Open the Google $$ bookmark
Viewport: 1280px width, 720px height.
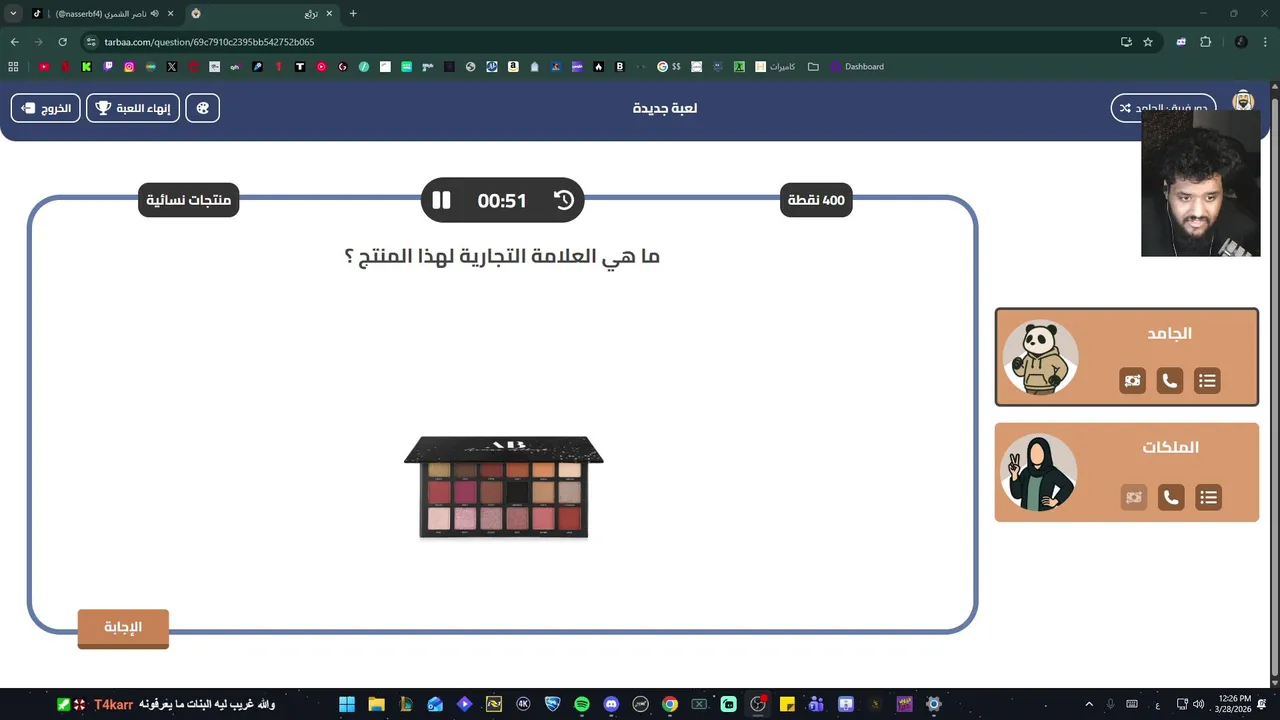click(669, 67)
